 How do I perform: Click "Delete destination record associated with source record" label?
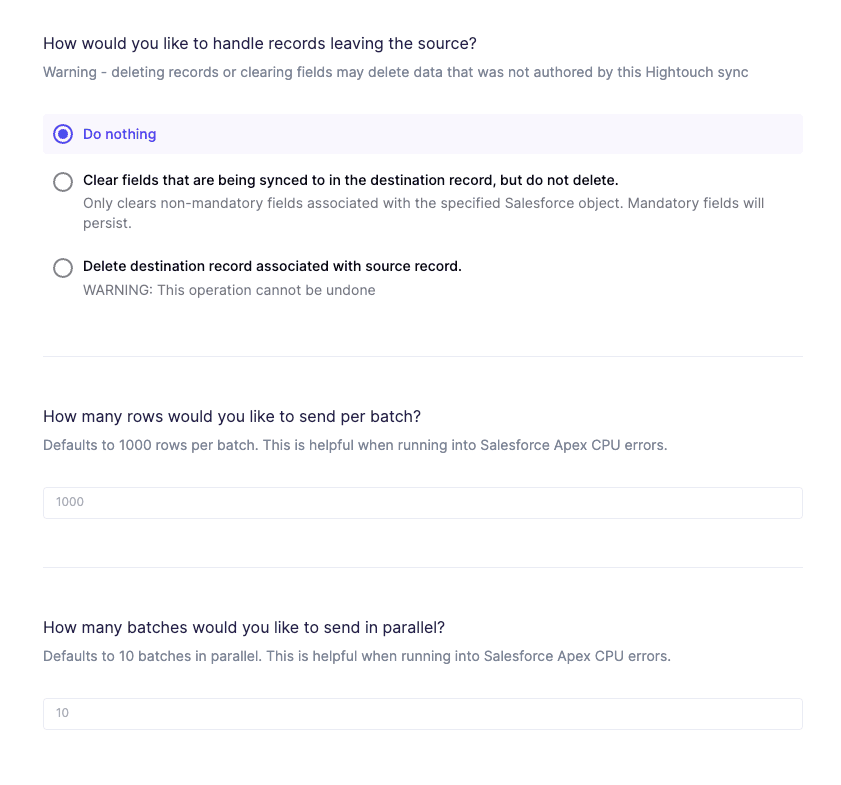tap(272, 266)
